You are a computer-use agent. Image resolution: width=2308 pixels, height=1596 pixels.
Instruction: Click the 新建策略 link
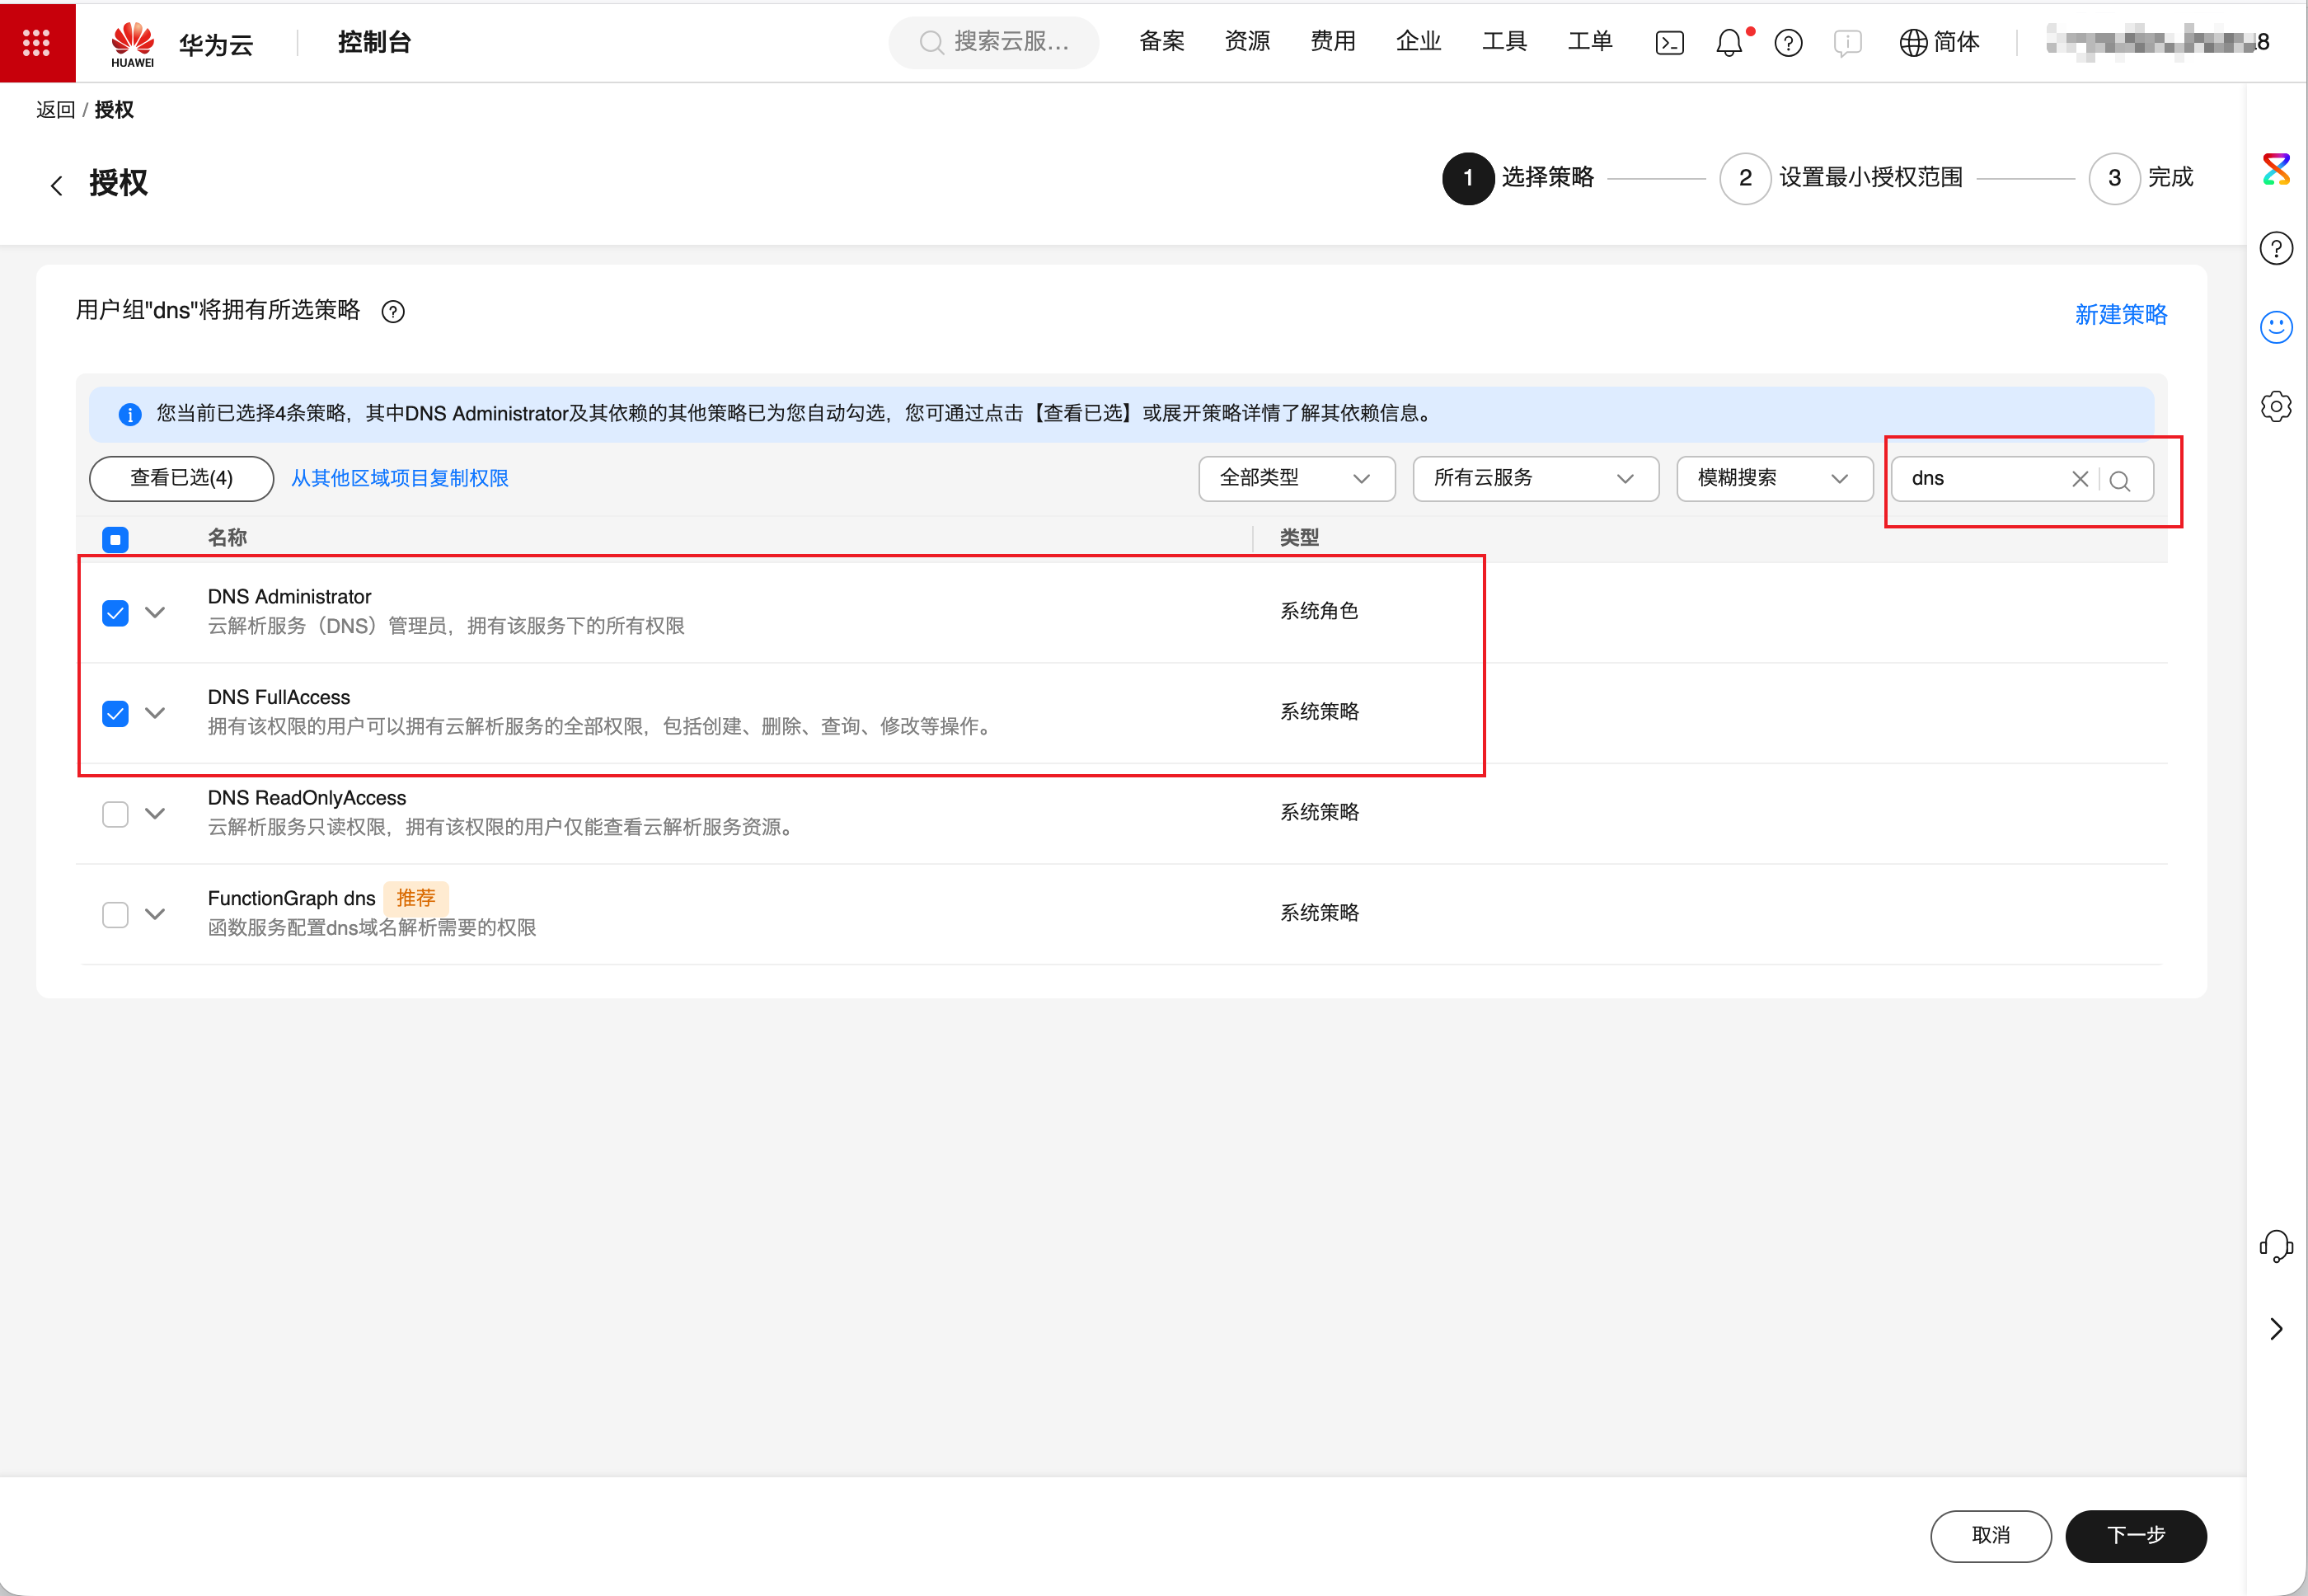pos(2120,315)
